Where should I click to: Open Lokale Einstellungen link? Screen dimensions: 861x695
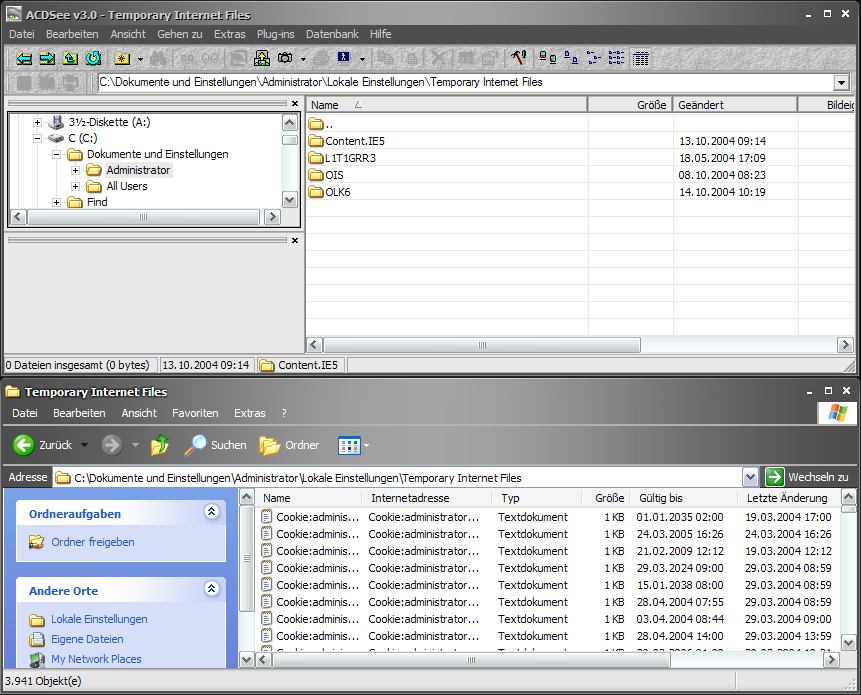coord(99,619)
